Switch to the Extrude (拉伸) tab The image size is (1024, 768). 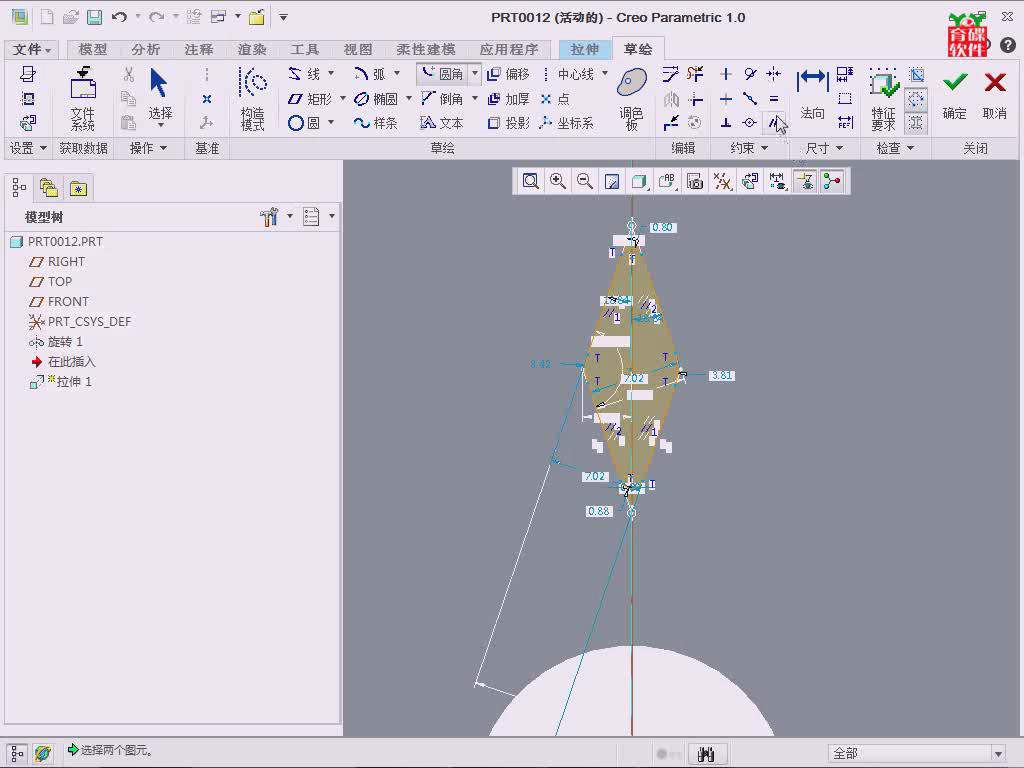pyautogui.click(x=584, y=50)
